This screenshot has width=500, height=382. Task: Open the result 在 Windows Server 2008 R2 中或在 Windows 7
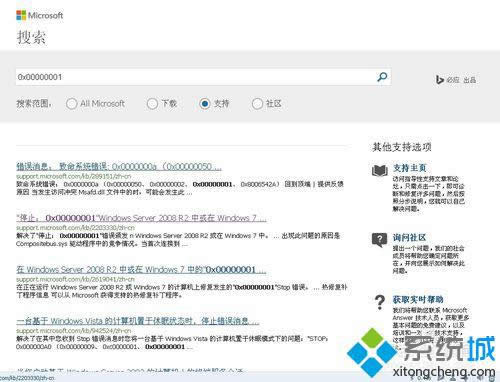click(x=141, y=269)
